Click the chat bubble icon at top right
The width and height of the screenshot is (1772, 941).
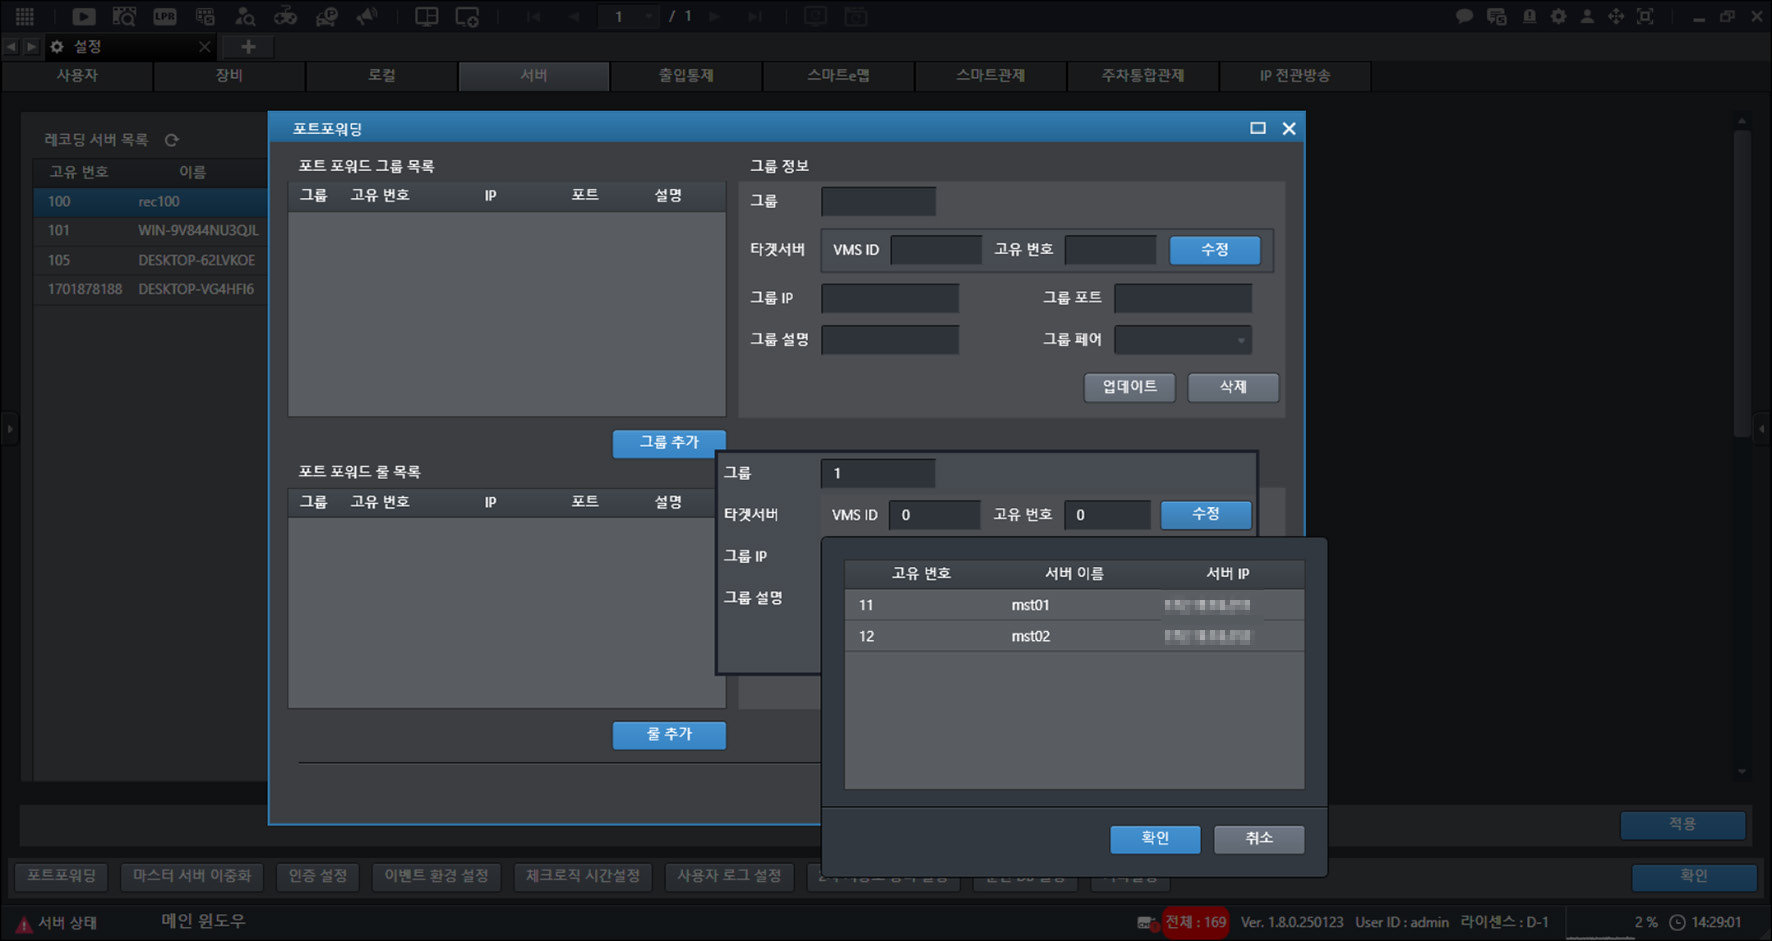tap(1464, 16)
